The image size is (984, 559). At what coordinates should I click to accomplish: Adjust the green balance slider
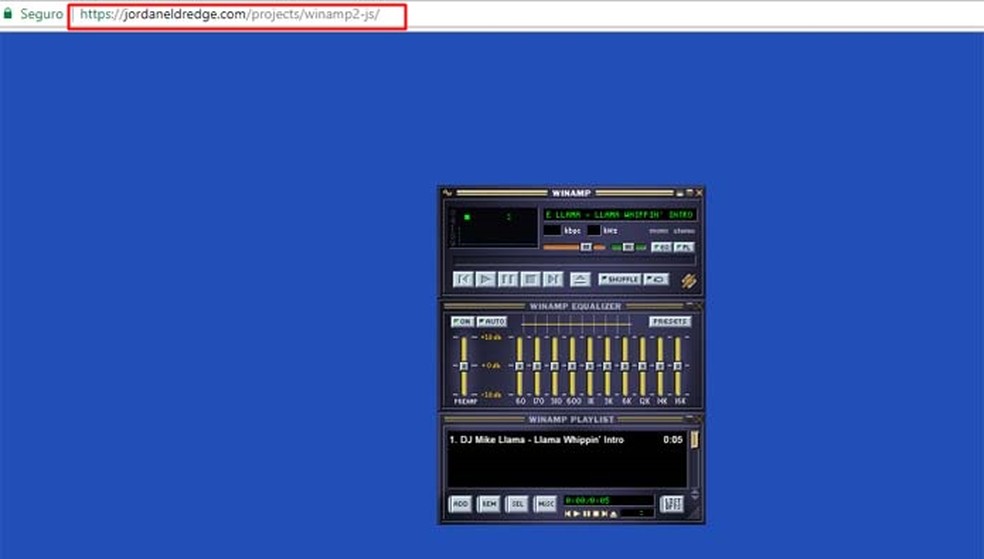(629, 247)
